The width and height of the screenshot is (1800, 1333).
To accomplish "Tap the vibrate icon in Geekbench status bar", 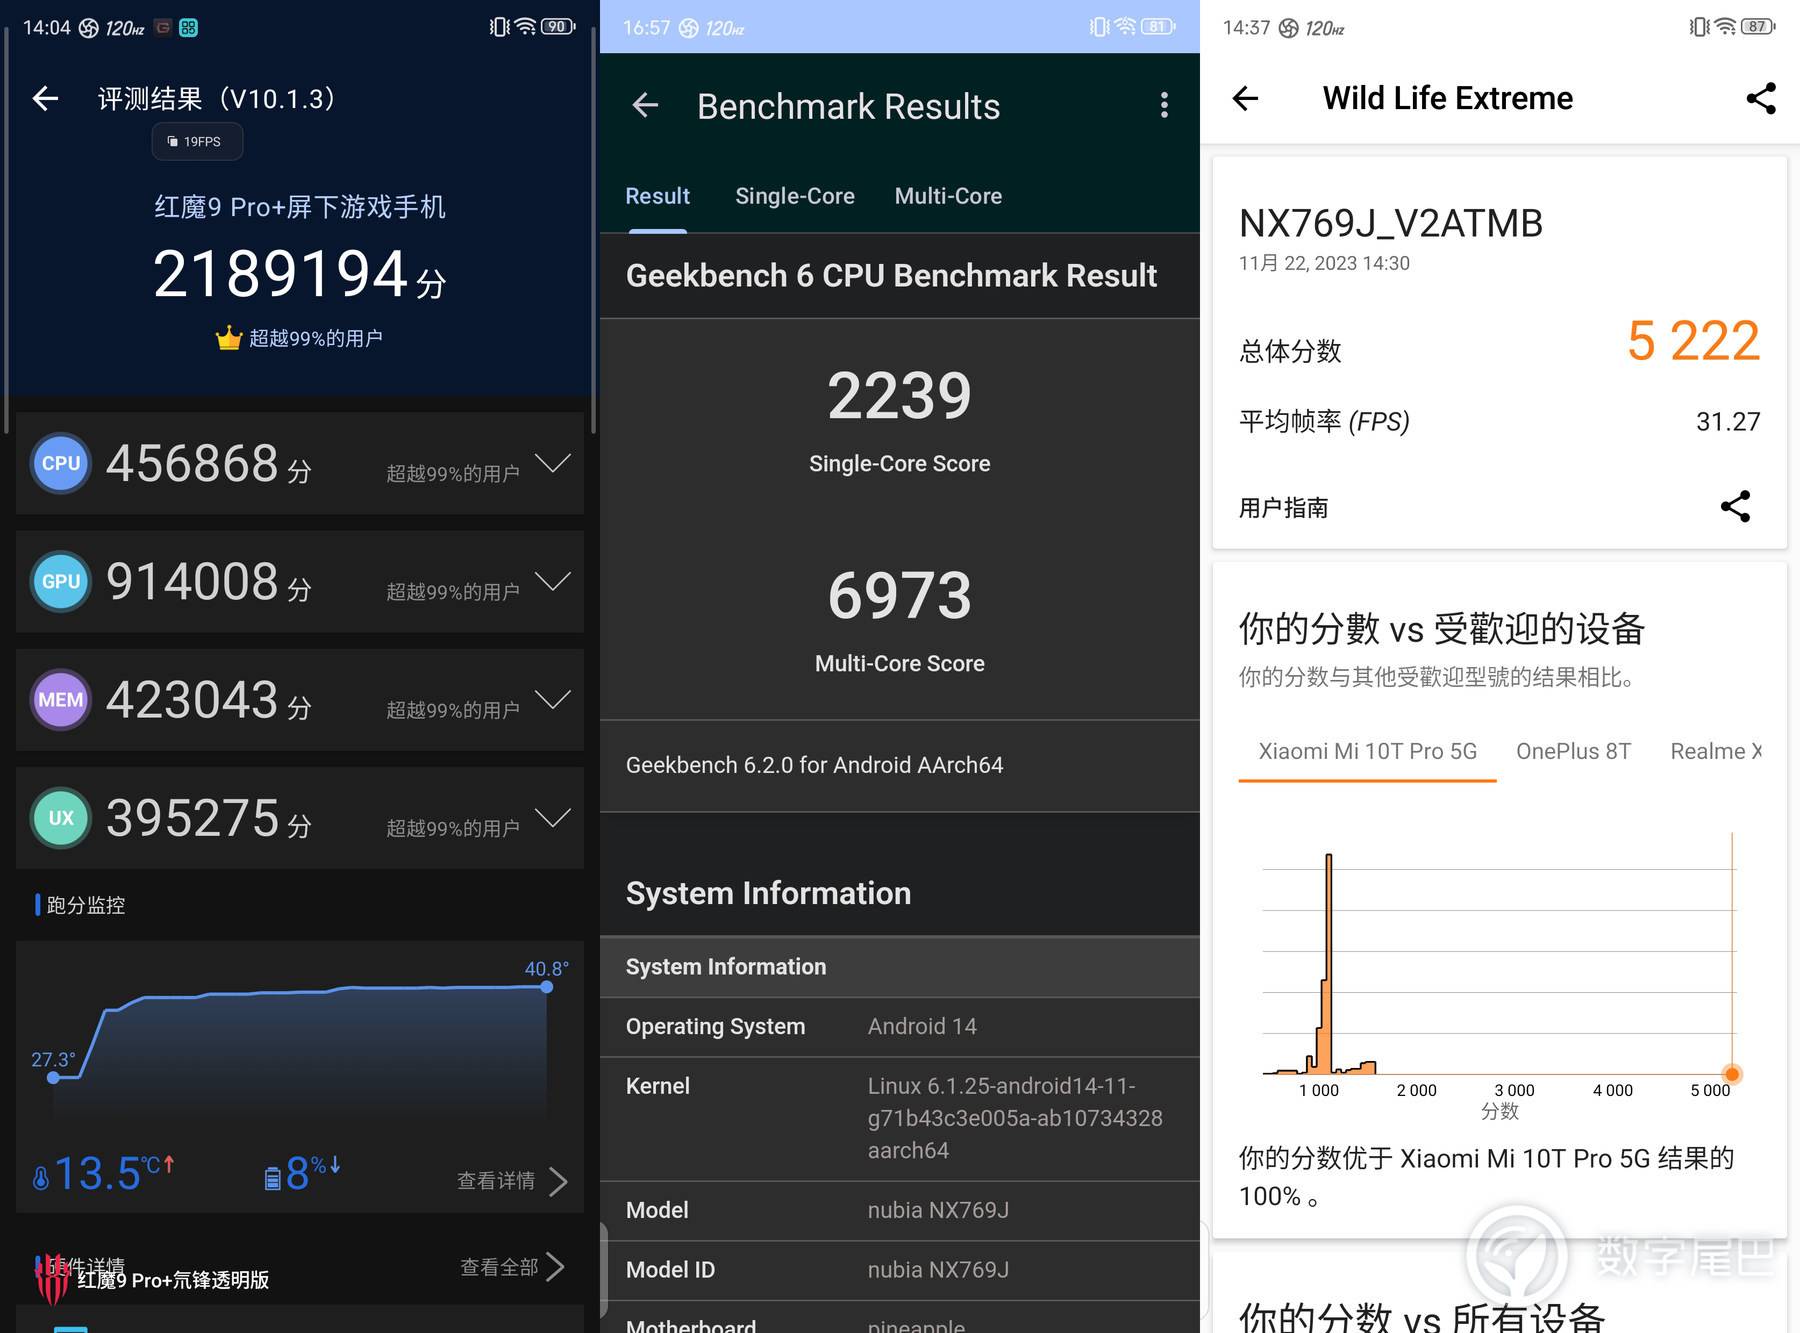I will [x=1099, y=27].
